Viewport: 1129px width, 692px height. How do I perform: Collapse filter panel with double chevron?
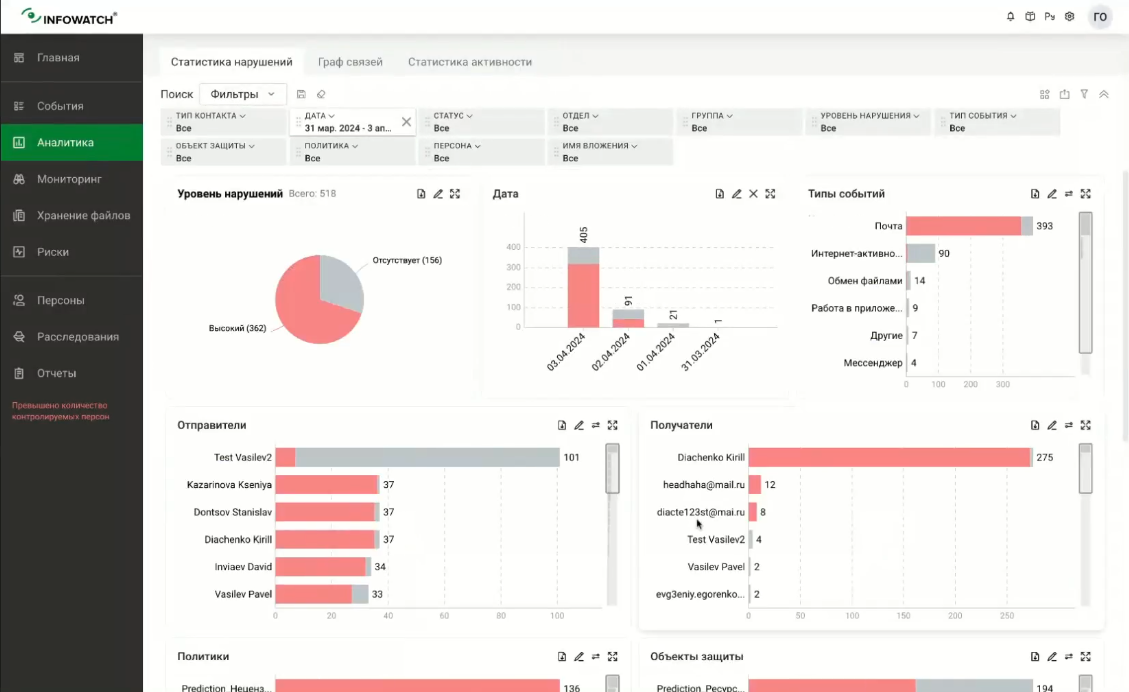point(1104,94)
